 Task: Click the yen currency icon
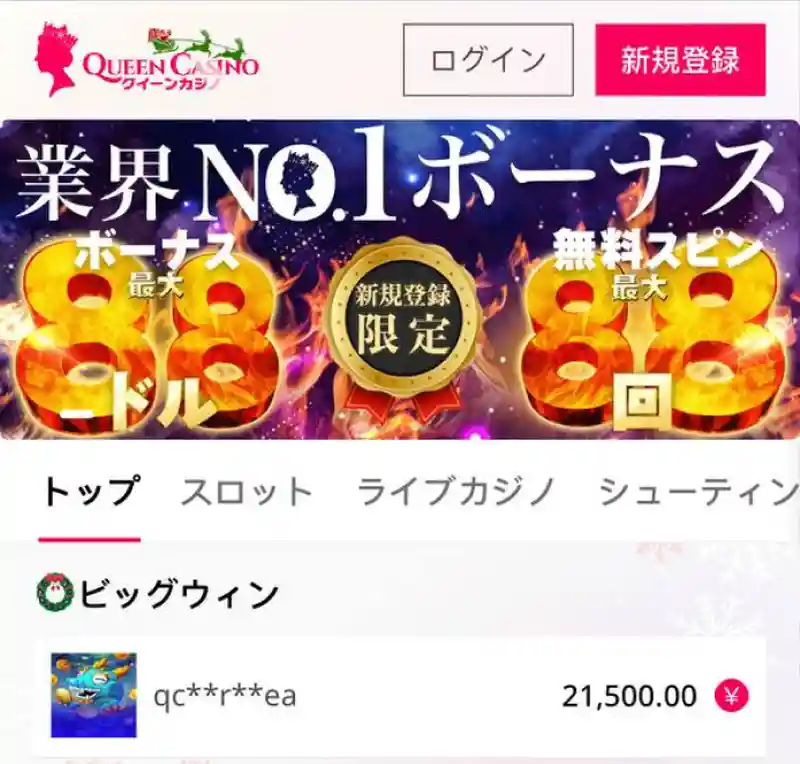coord(731,696)
